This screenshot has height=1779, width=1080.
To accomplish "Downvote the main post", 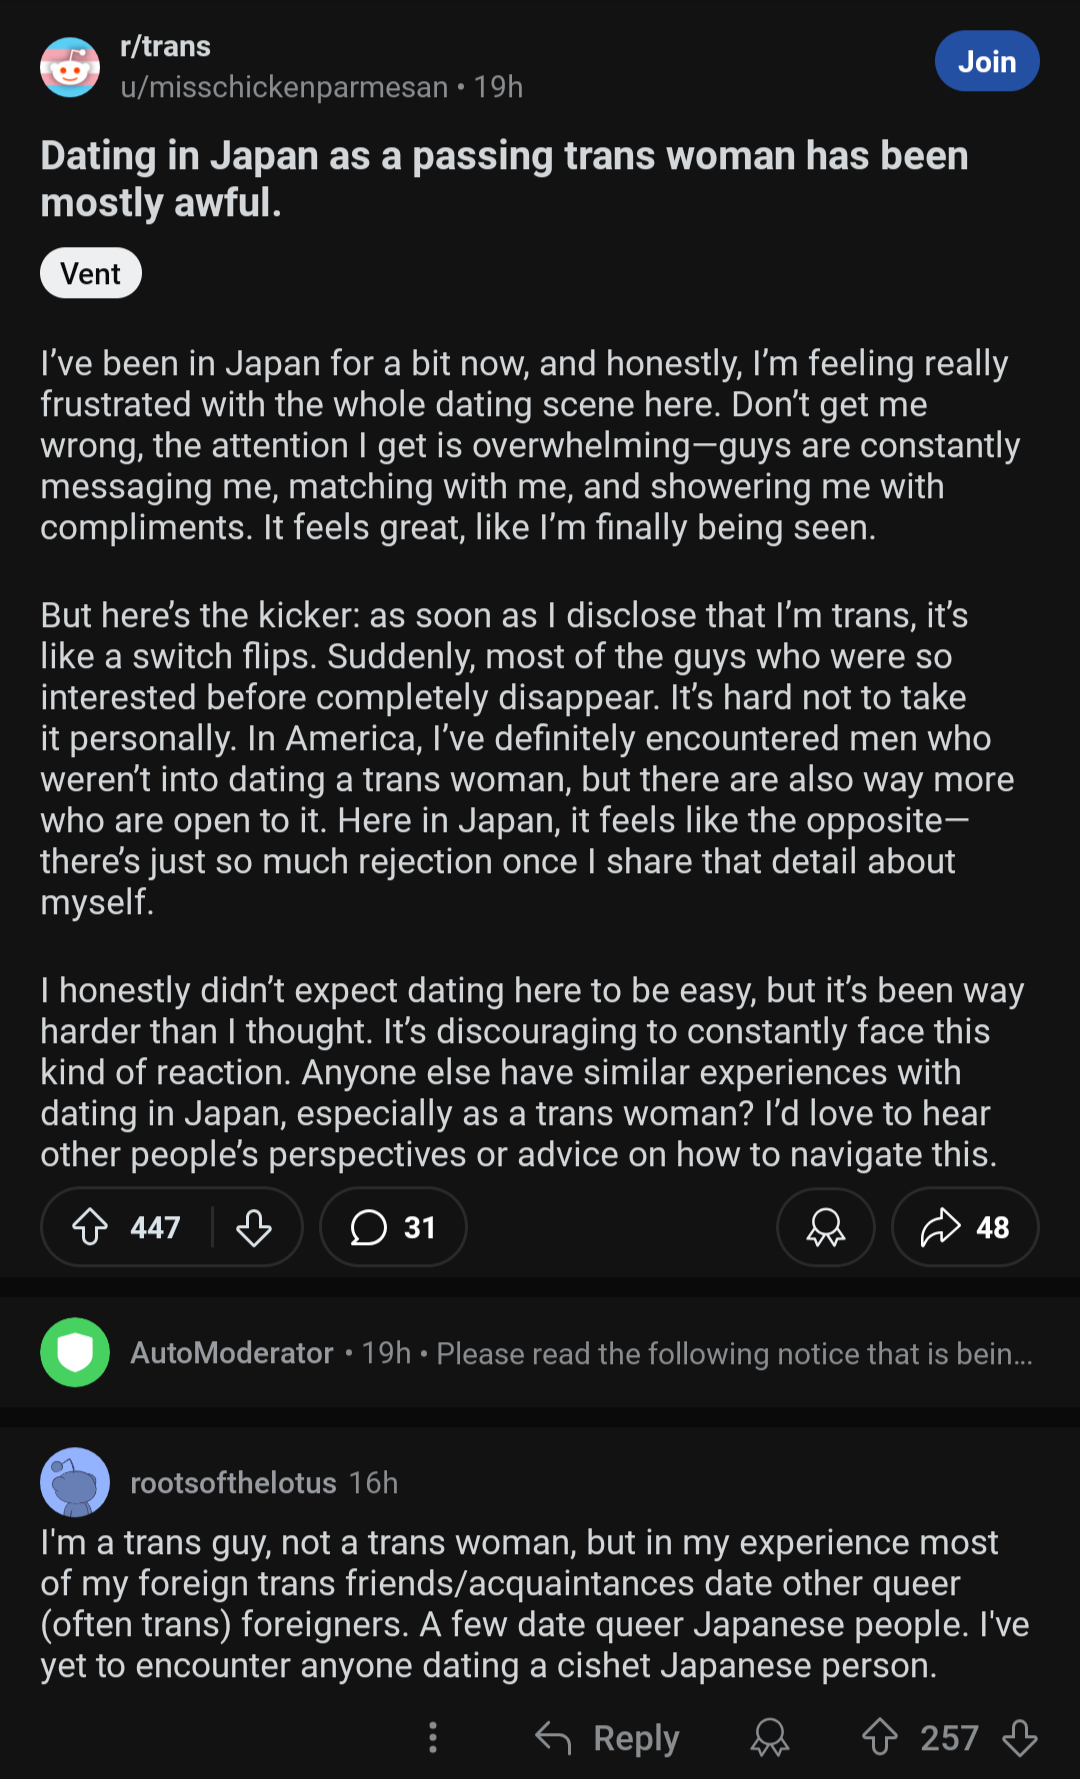I will (x=254, y=1227).
